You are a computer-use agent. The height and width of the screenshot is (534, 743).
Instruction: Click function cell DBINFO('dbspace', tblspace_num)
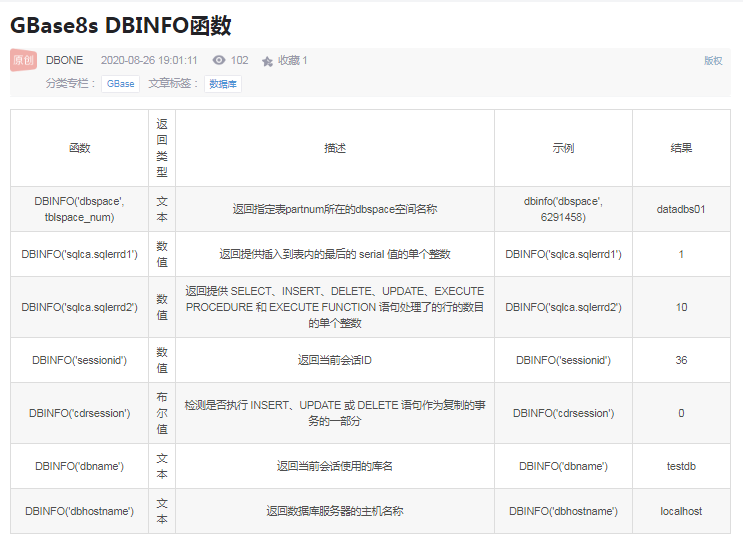click(x=80, y=209)
